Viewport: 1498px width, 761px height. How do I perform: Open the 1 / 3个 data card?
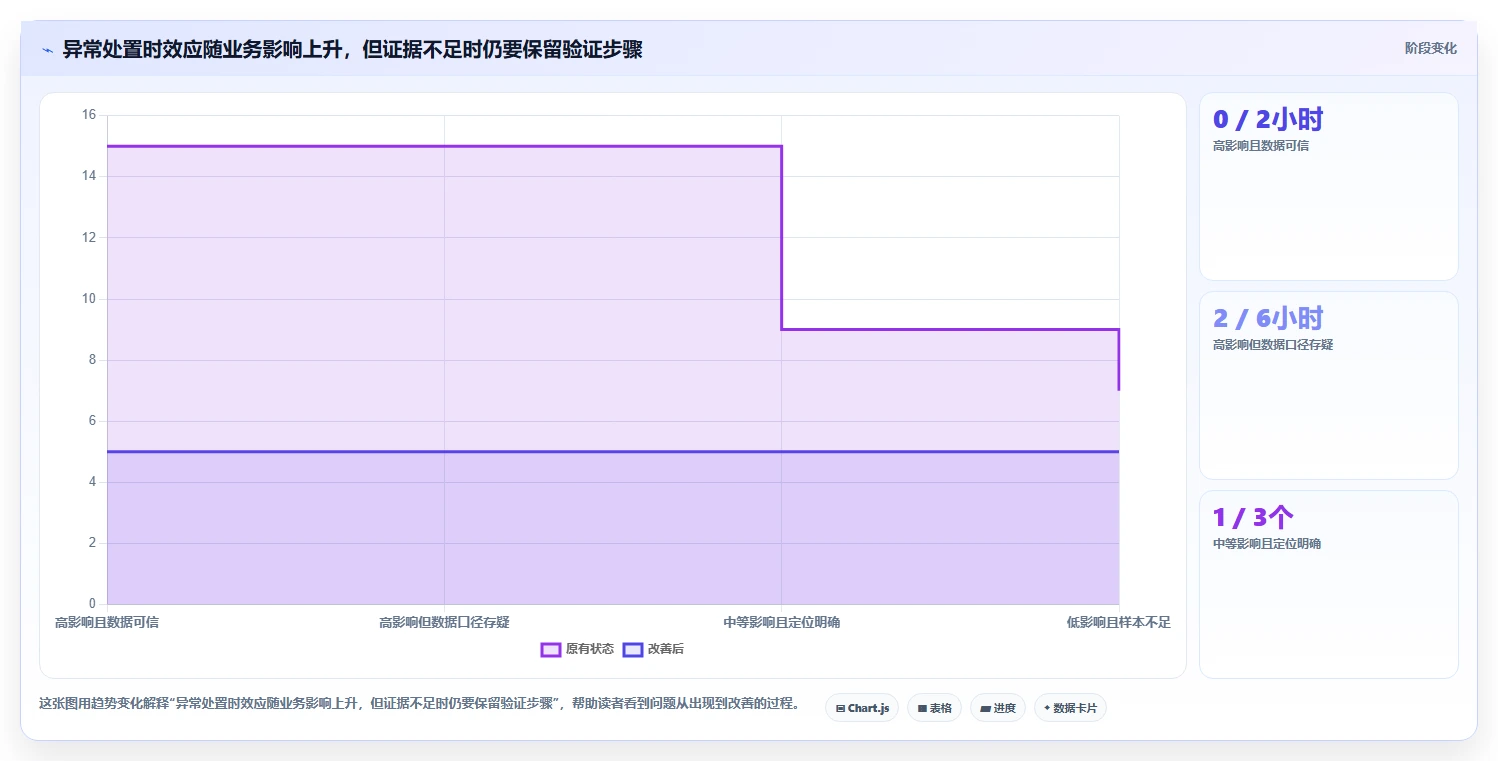[x=1328, y=584]
